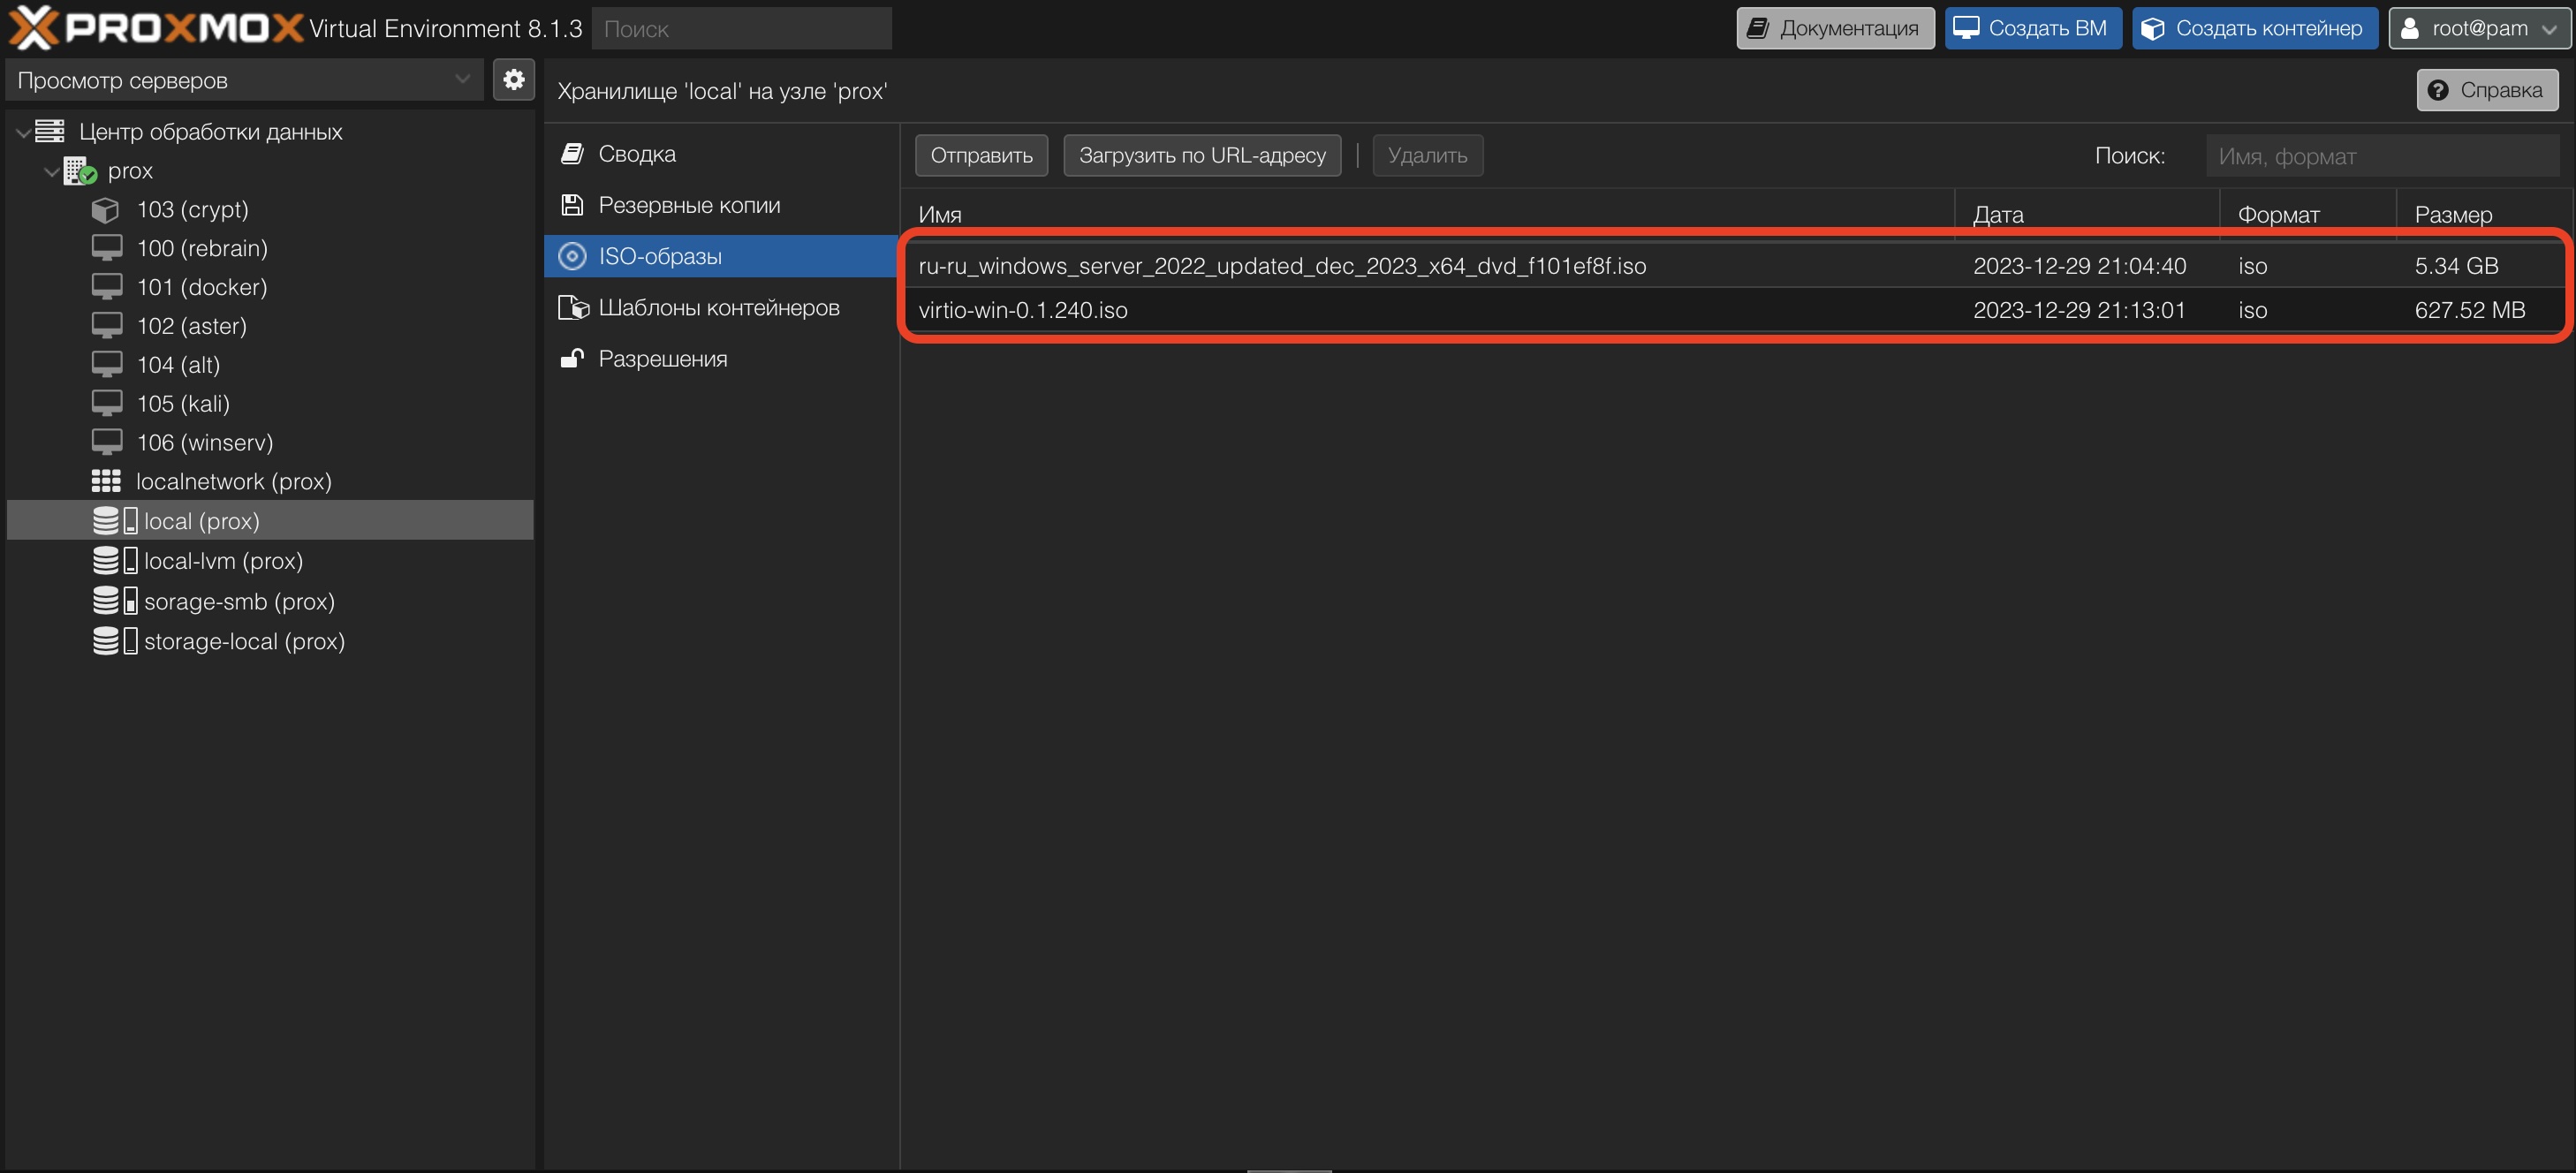
Task: Sort by the Date (Дата) column header
Action: pos(2087,214)
